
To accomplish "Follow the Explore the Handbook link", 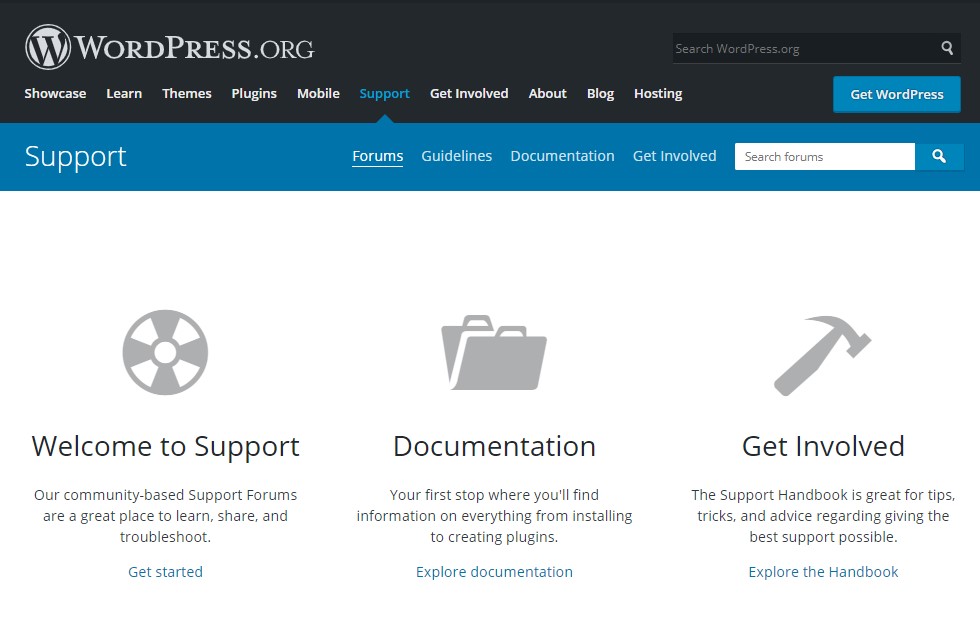I will click(x=823, y=572).
